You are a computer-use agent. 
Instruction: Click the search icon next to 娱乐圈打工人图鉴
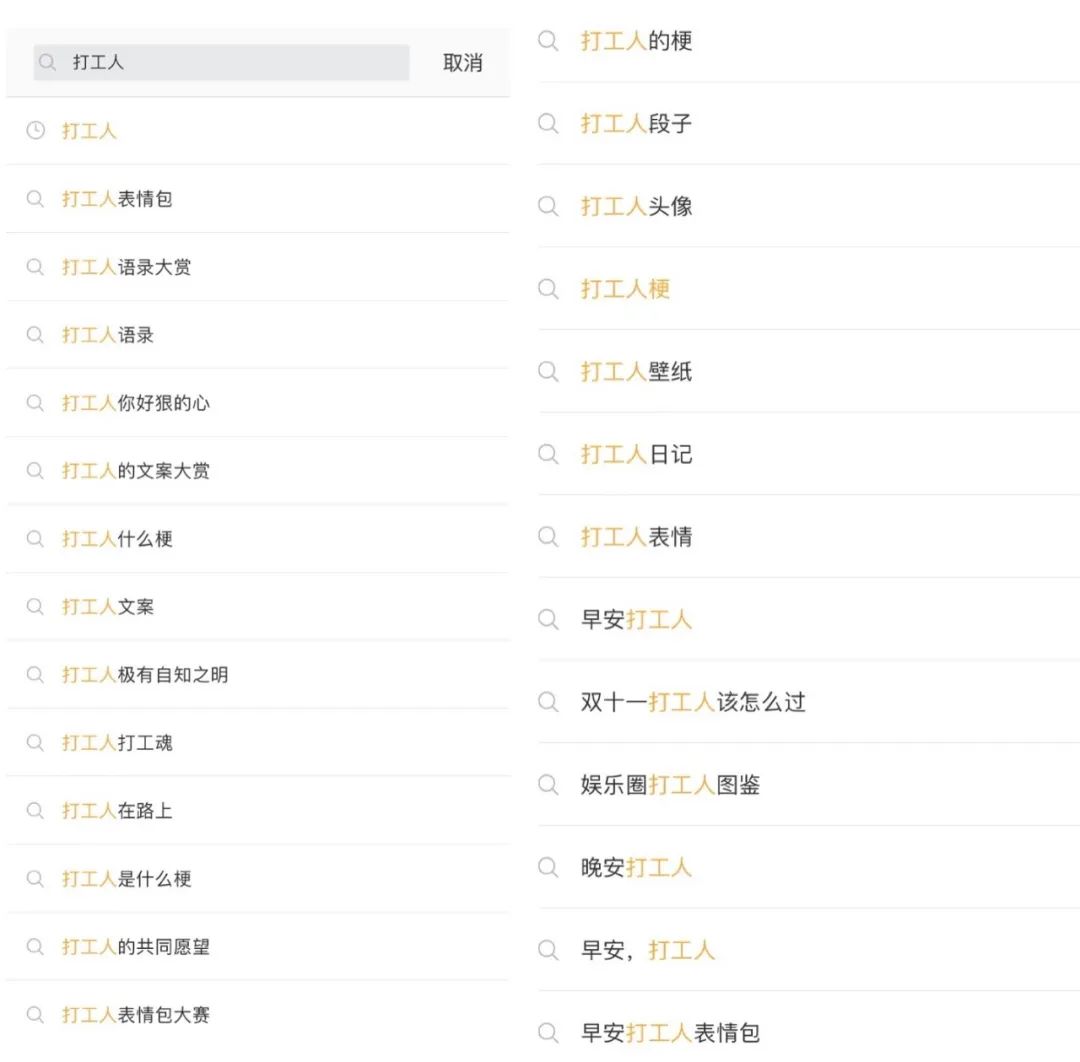548,785
